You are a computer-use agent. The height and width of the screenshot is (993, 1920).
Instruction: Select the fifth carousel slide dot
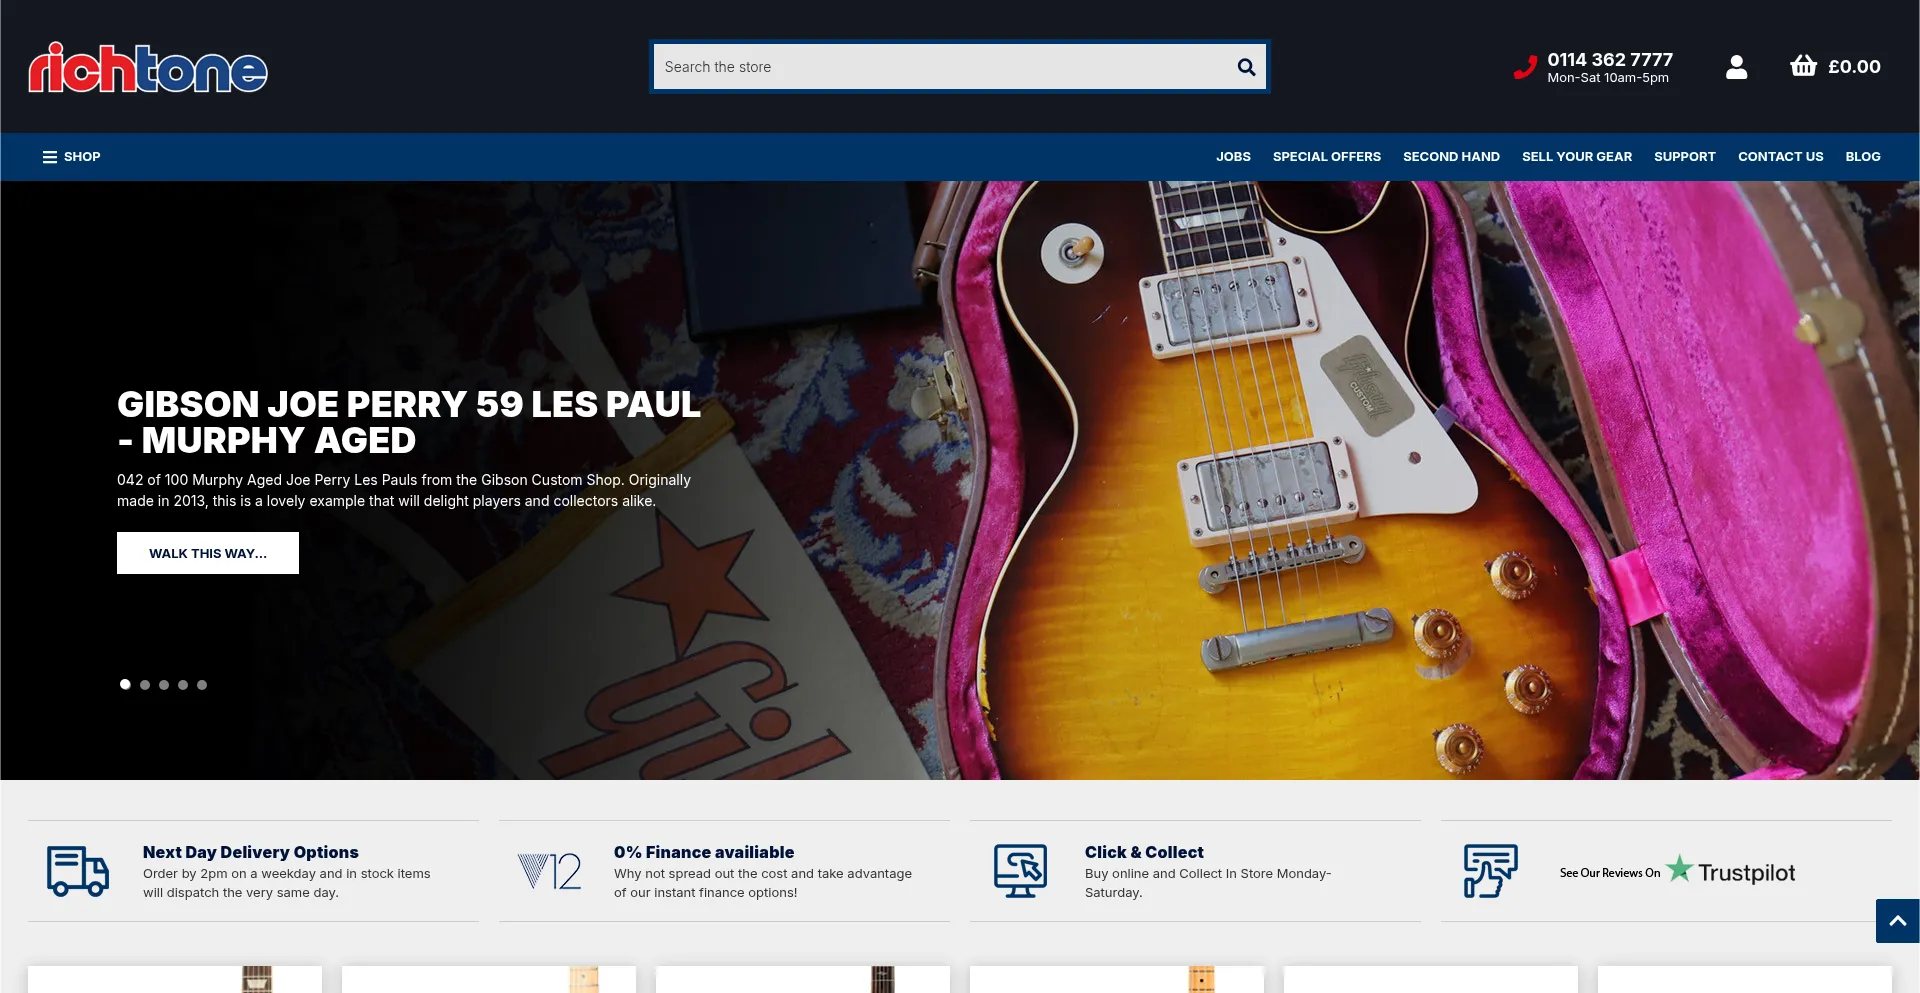[202, 685]
